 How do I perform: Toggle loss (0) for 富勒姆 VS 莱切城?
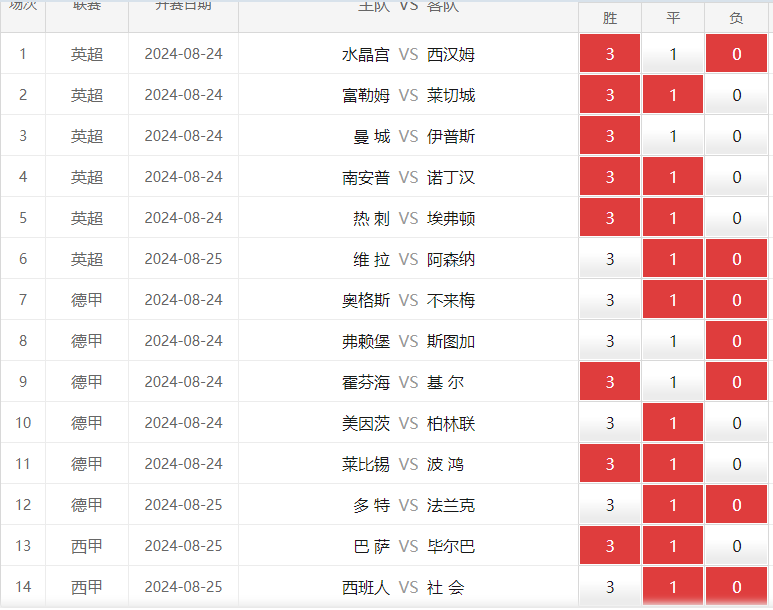(x=737, y=94)
